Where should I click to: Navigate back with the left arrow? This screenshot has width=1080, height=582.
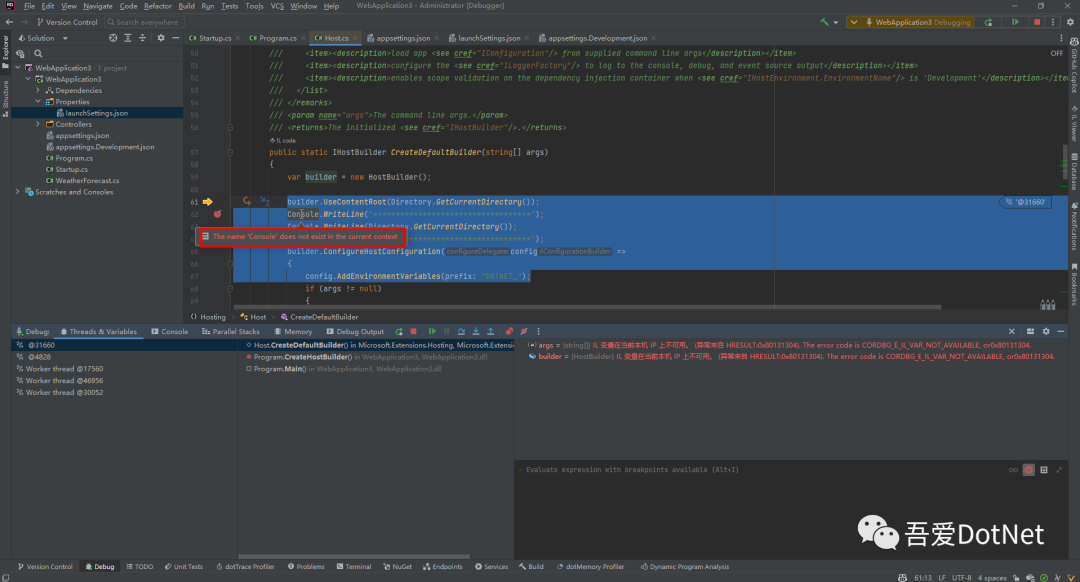(9, 22)
